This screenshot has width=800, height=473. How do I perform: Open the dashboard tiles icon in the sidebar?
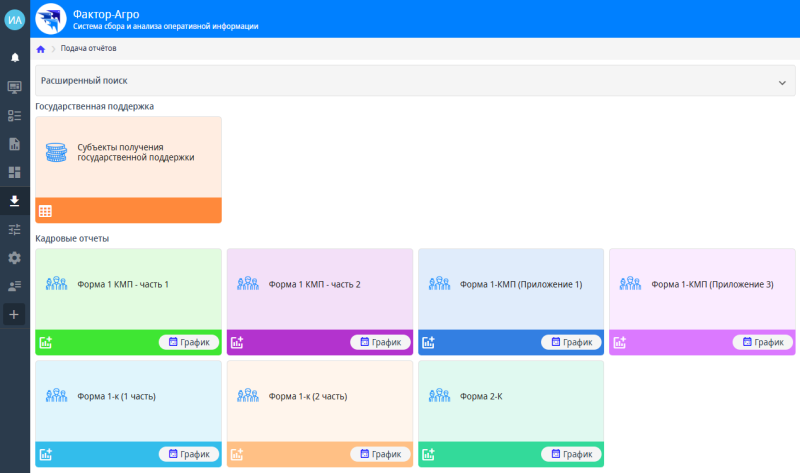14,172
